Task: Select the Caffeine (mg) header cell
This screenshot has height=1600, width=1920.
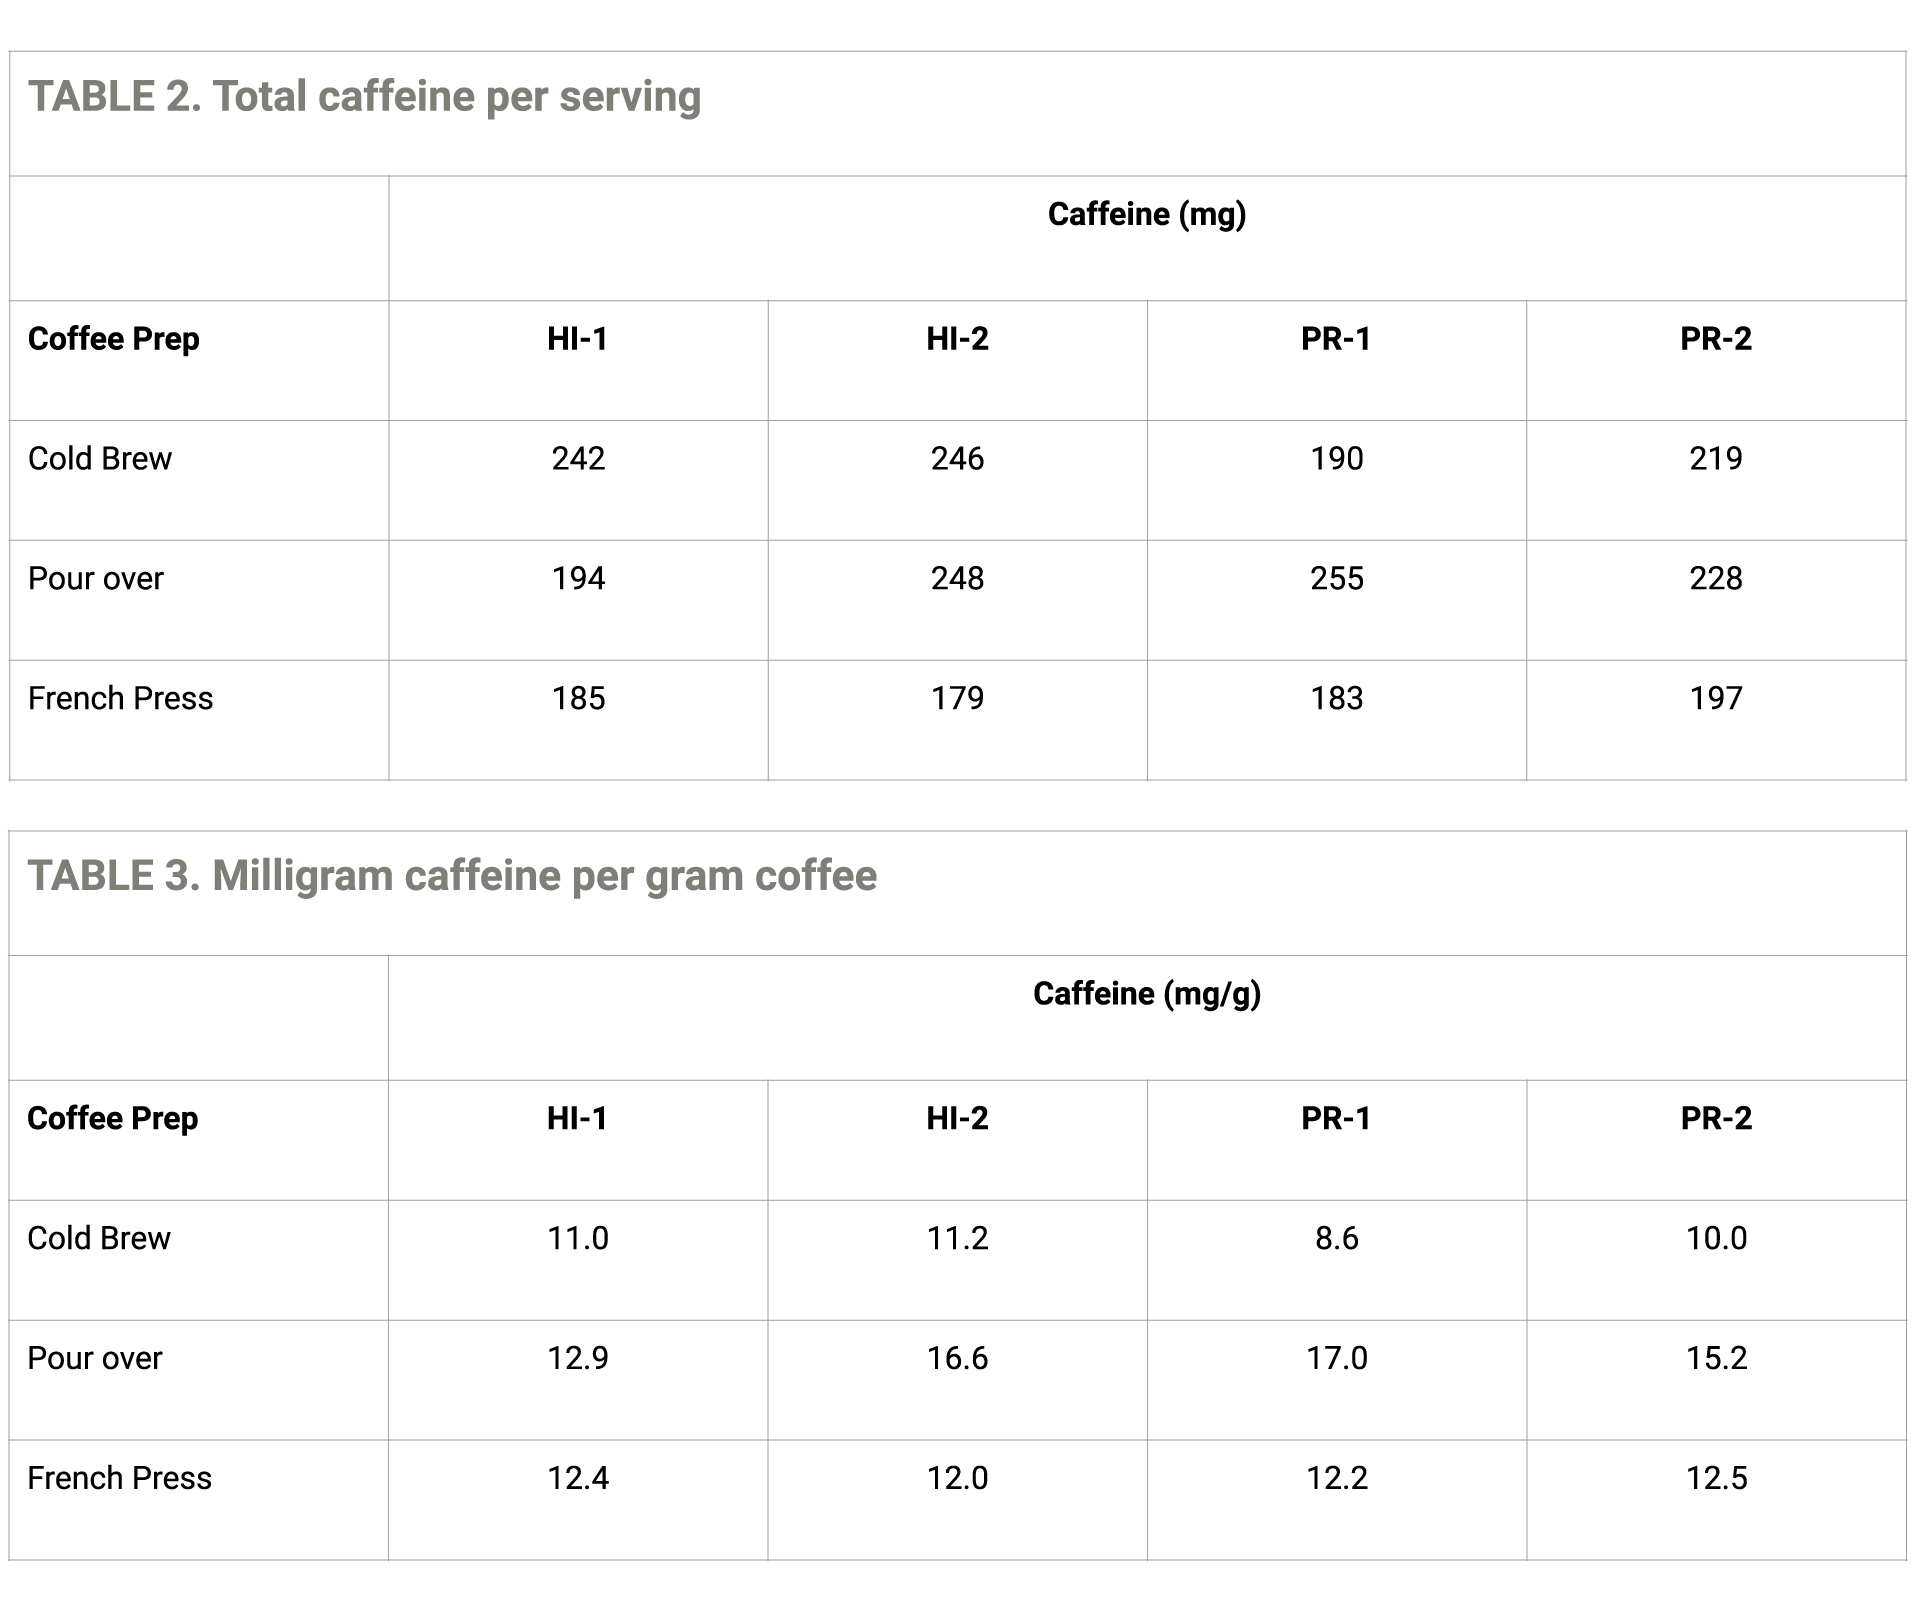Action: [1147, 238]
